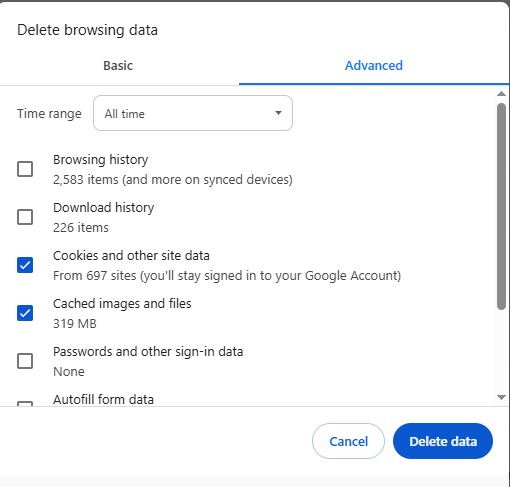Click '2,583 items (and more on synced devices)'

173,180
